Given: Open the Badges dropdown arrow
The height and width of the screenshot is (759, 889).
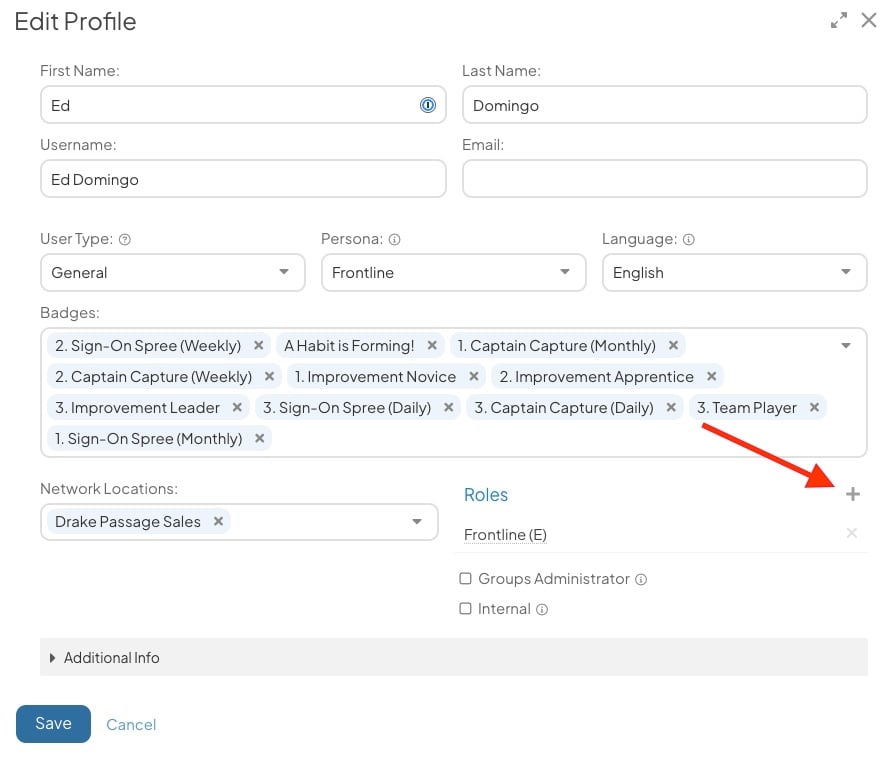Looking at the screenshot, I should pyautogui.click(x=847, y=345).
